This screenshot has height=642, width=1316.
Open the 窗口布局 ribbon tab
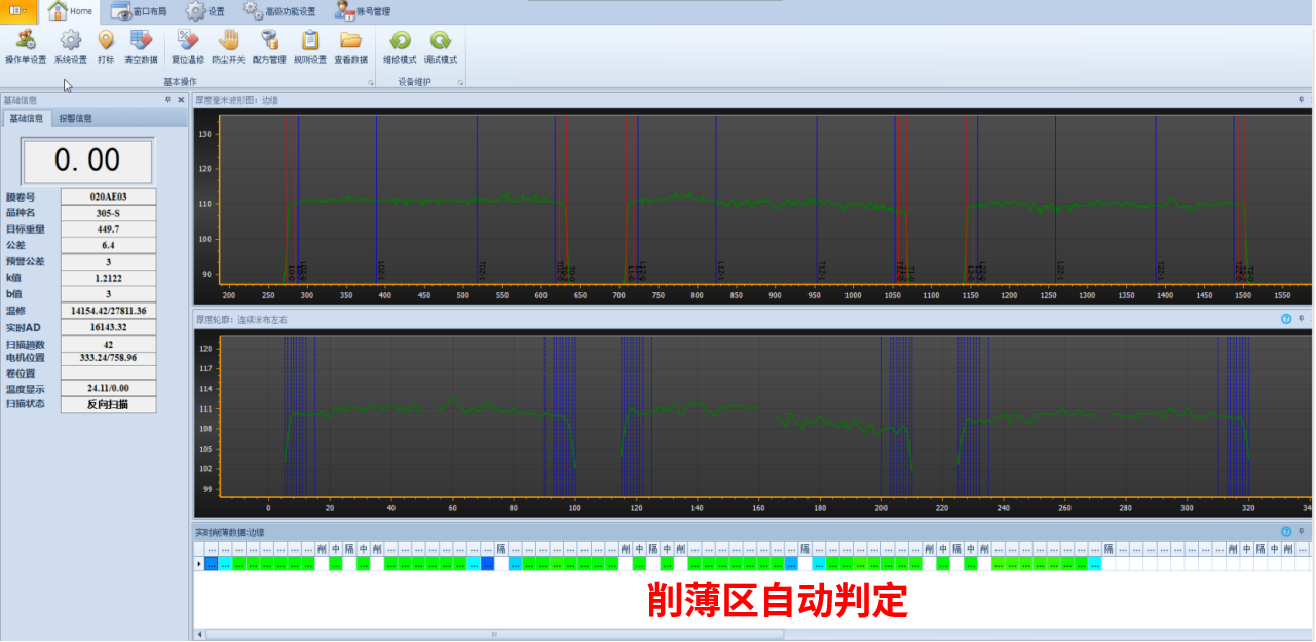pos(139,11)
